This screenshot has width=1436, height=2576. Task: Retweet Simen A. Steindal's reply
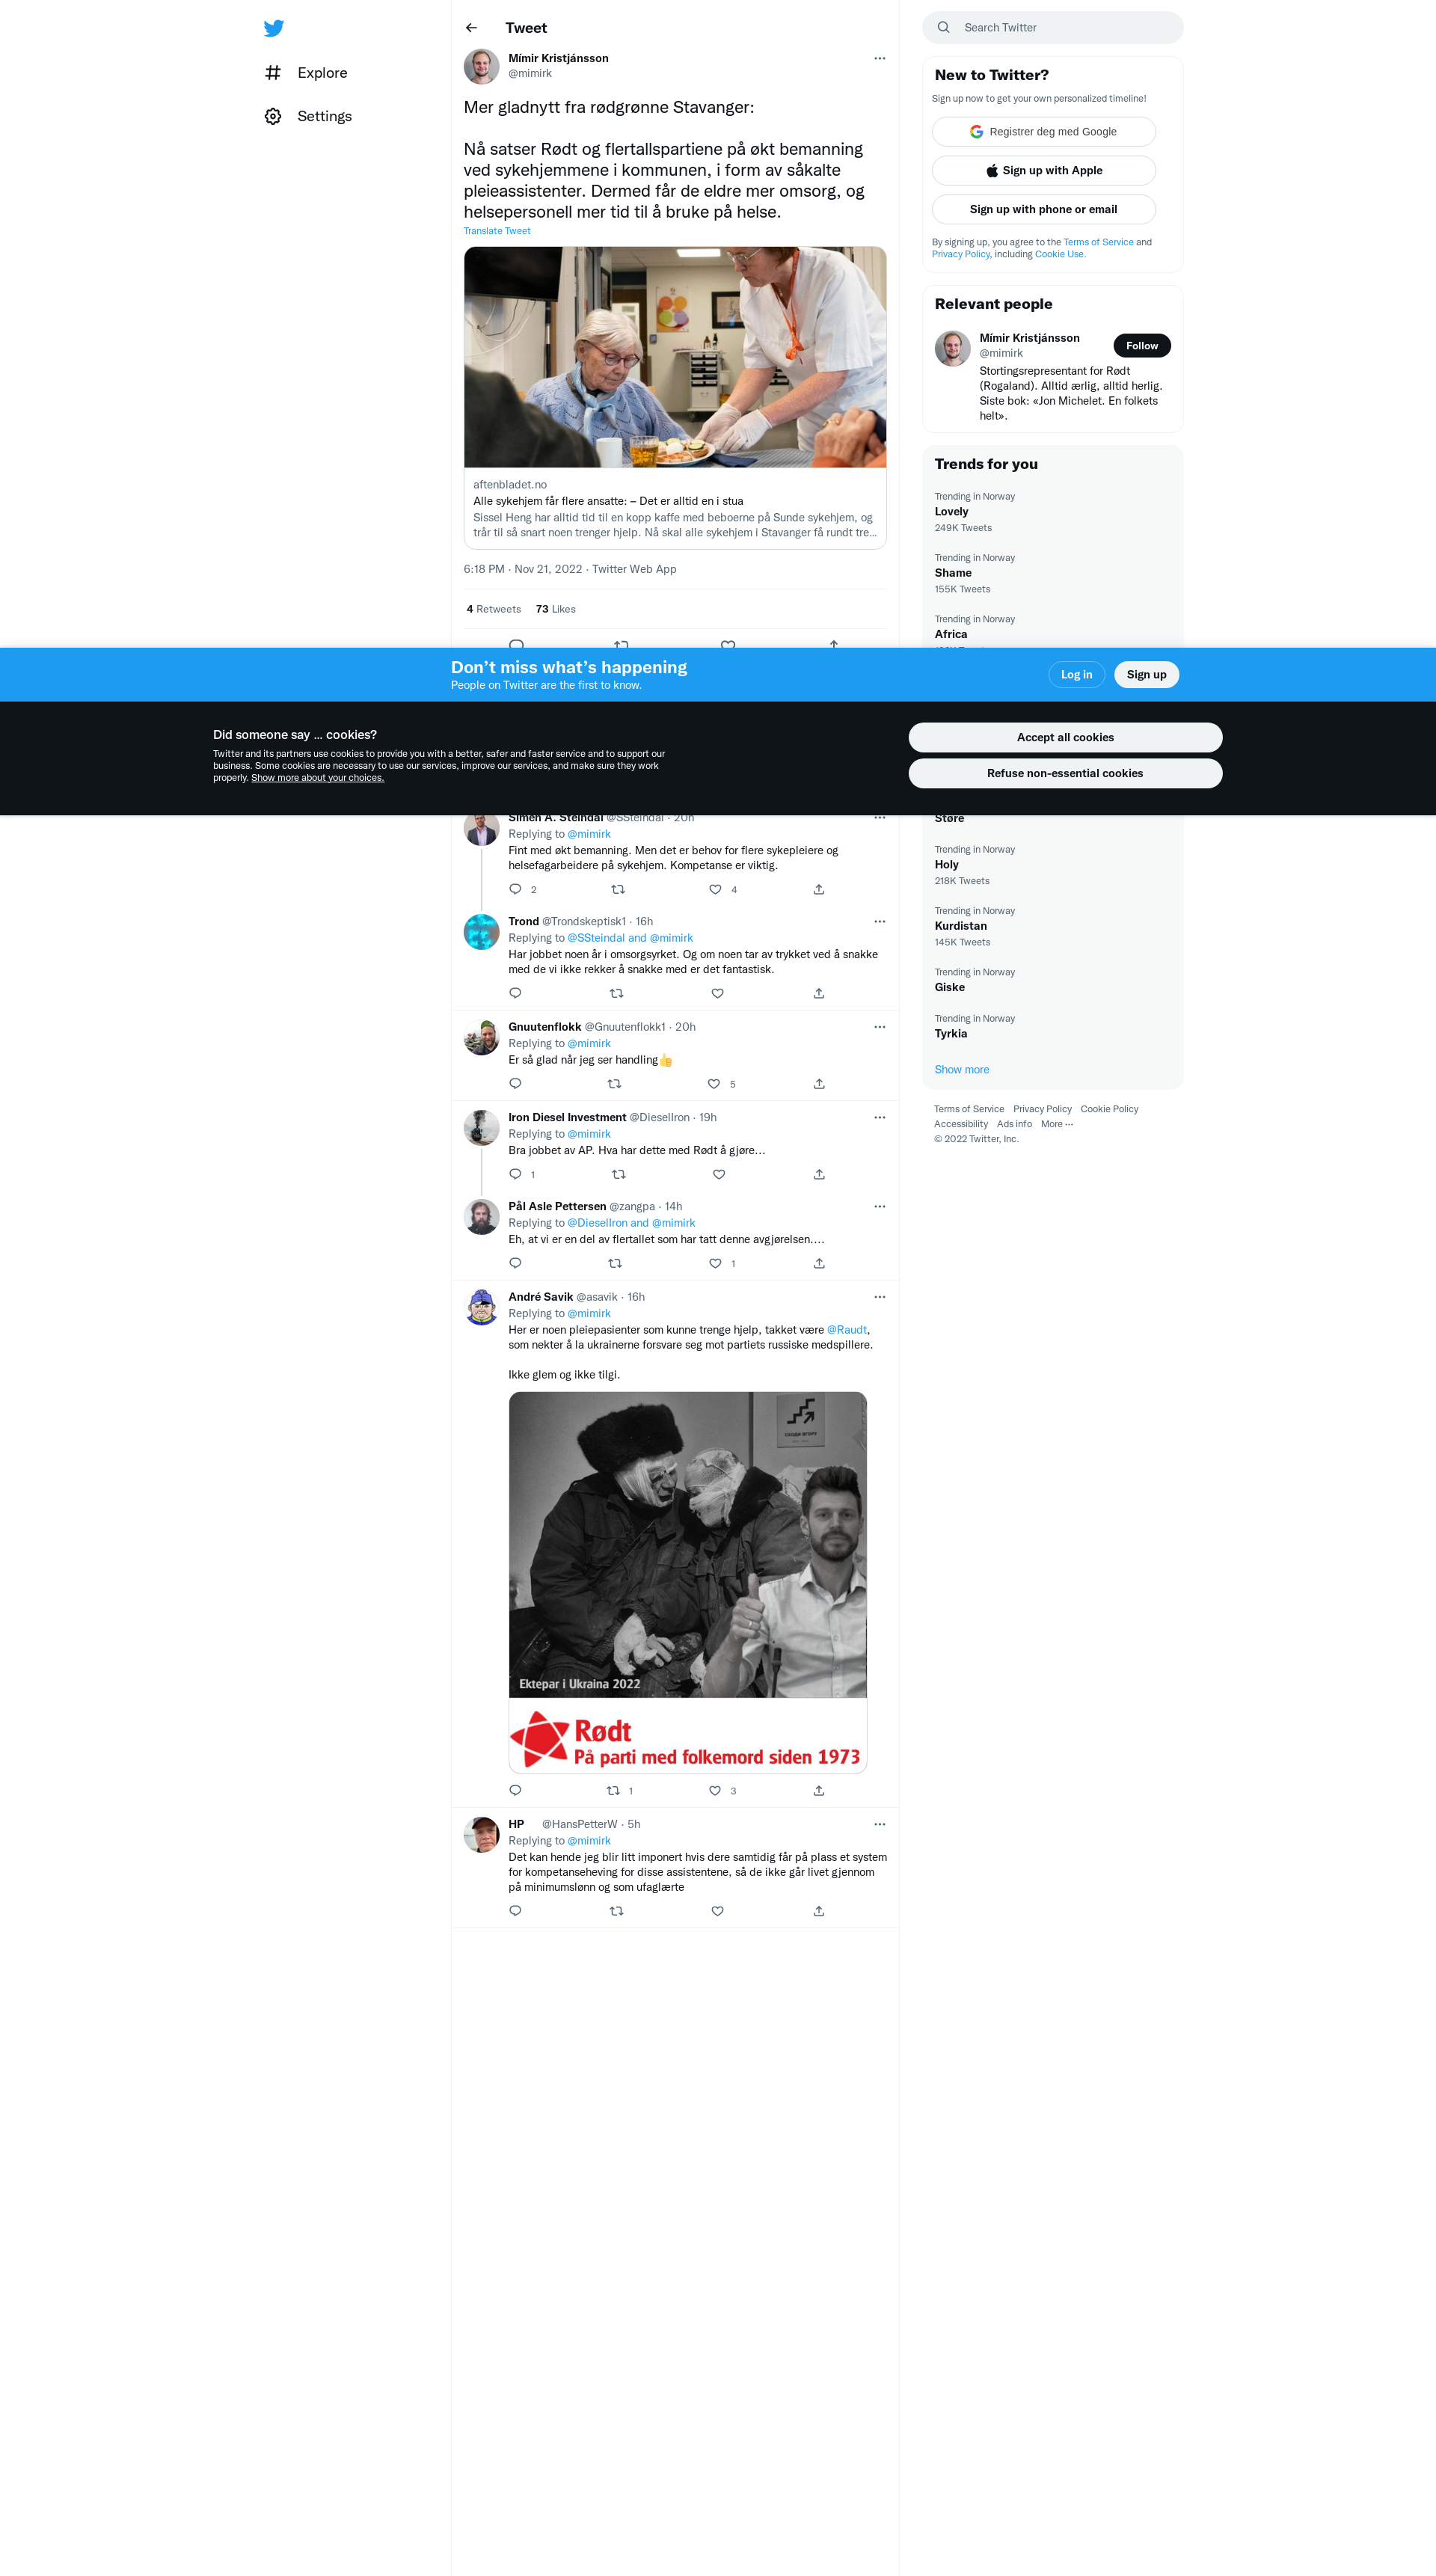pos(618,889)
